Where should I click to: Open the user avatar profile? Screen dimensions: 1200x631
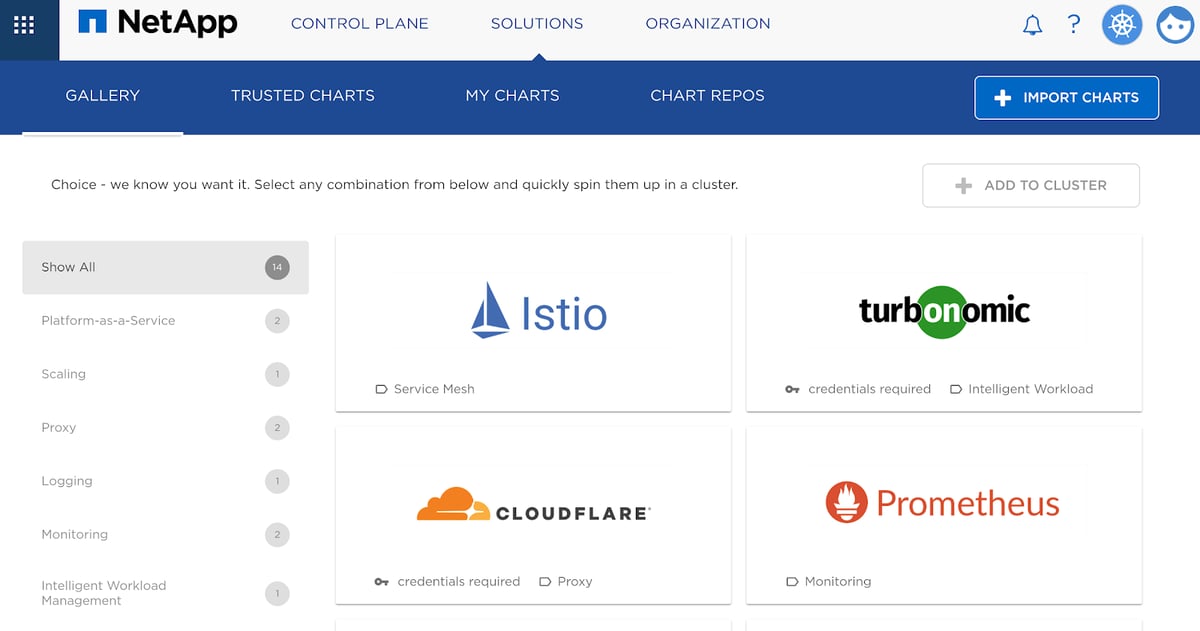click(x=1175, y=26)
